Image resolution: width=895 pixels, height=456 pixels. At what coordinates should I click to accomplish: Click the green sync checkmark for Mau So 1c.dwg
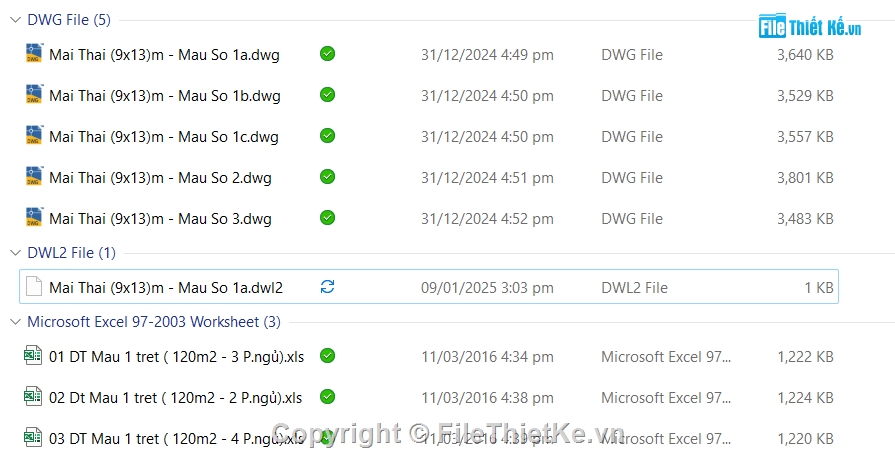pos(327,136)
